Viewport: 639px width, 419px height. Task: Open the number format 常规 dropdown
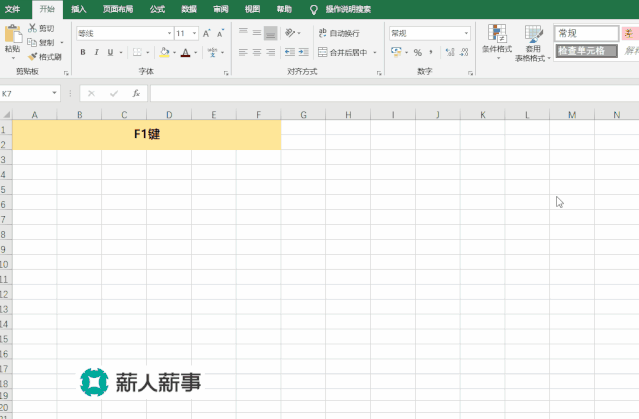[x=466, y=33]
